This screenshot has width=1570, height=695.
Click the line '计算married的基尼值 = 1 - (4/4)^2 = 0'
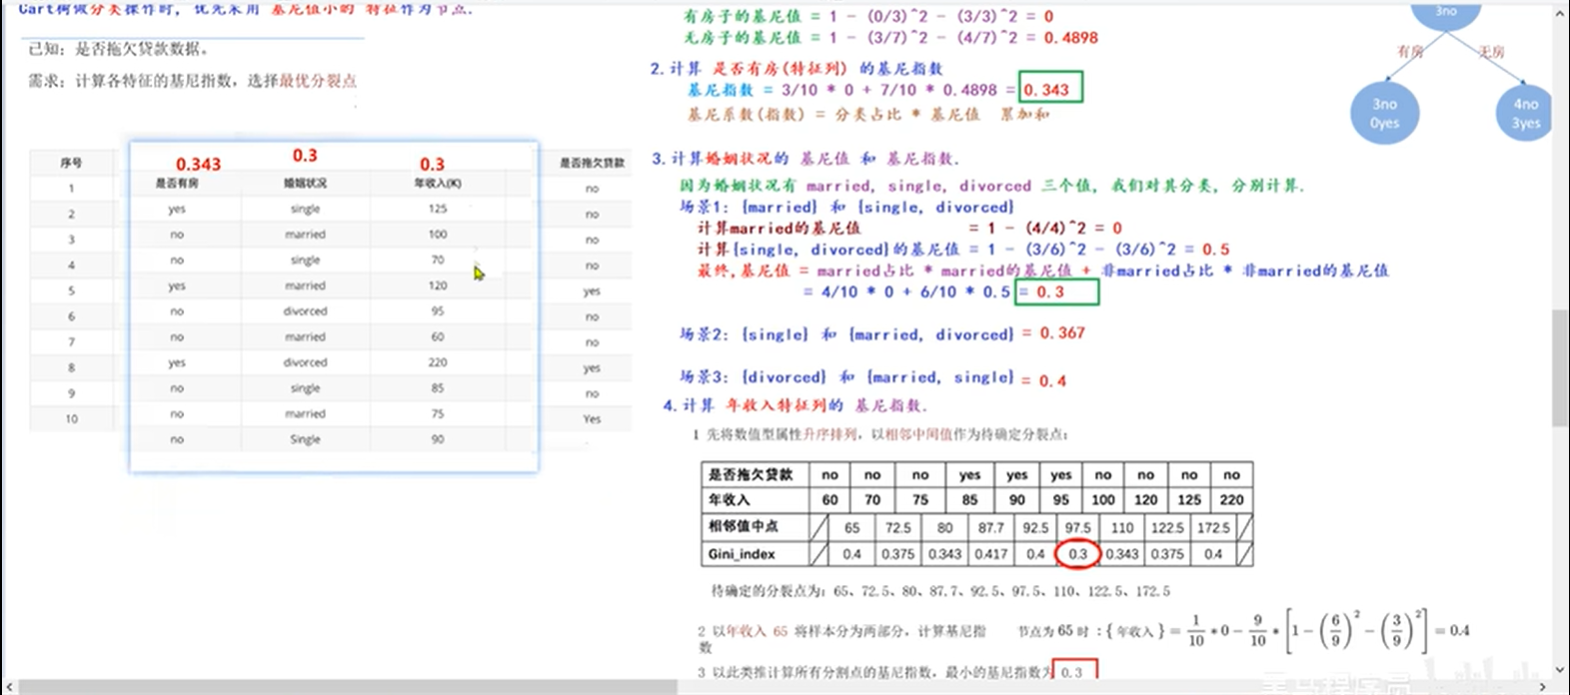pos(909,228)
